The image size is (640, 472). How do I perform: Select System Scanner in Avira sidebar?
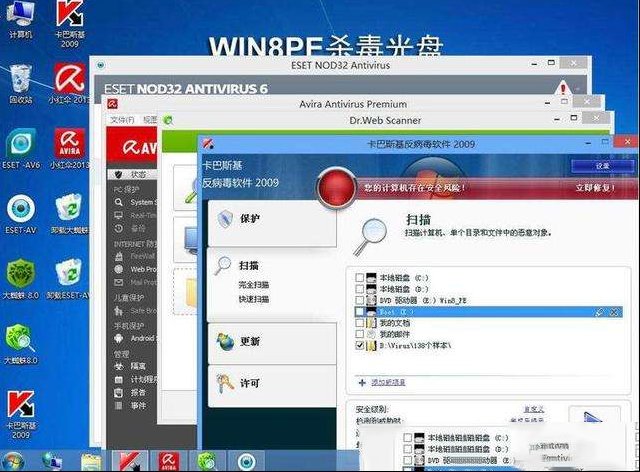[135, 202]
